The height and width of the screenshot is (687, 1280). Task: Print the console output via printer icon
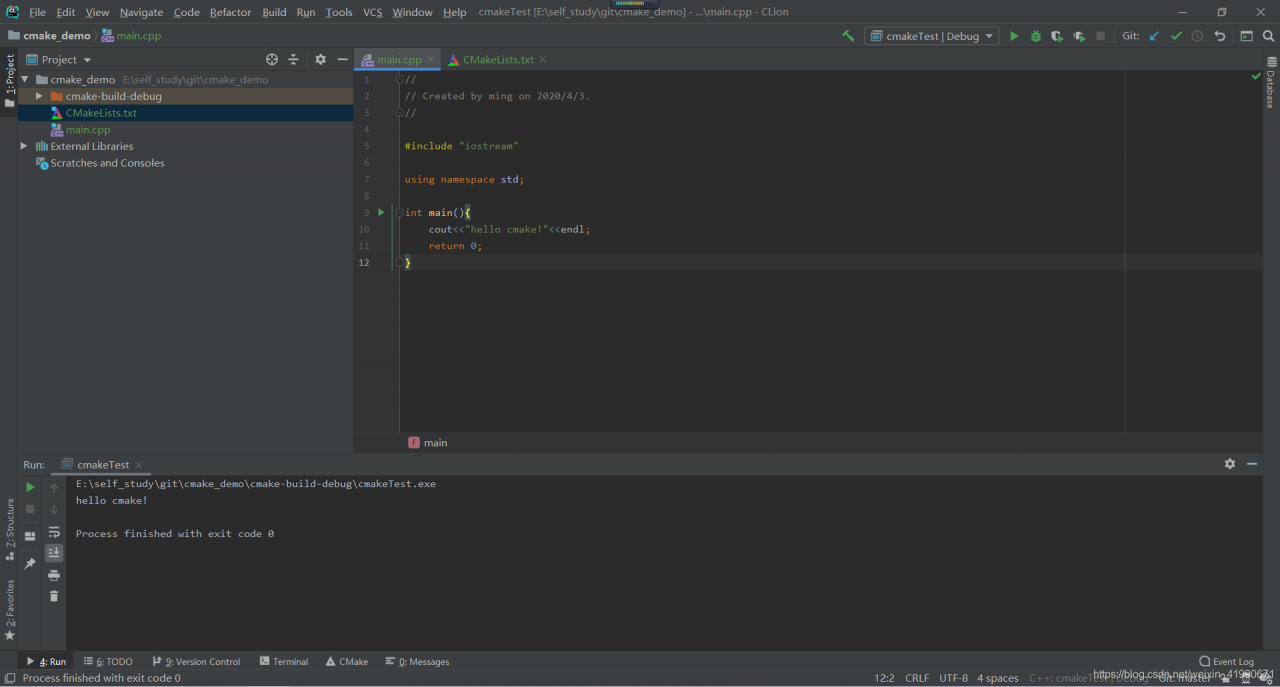tap(54, 575)
